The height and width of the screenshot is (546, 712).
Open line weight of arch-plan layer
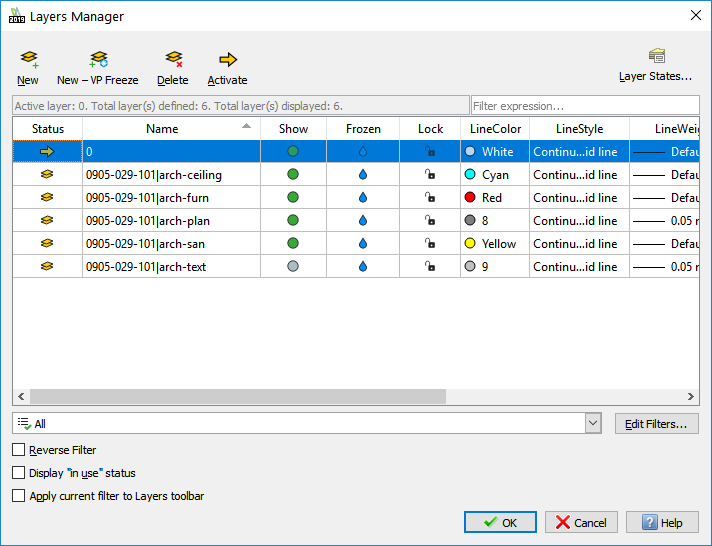coord(664,221)
